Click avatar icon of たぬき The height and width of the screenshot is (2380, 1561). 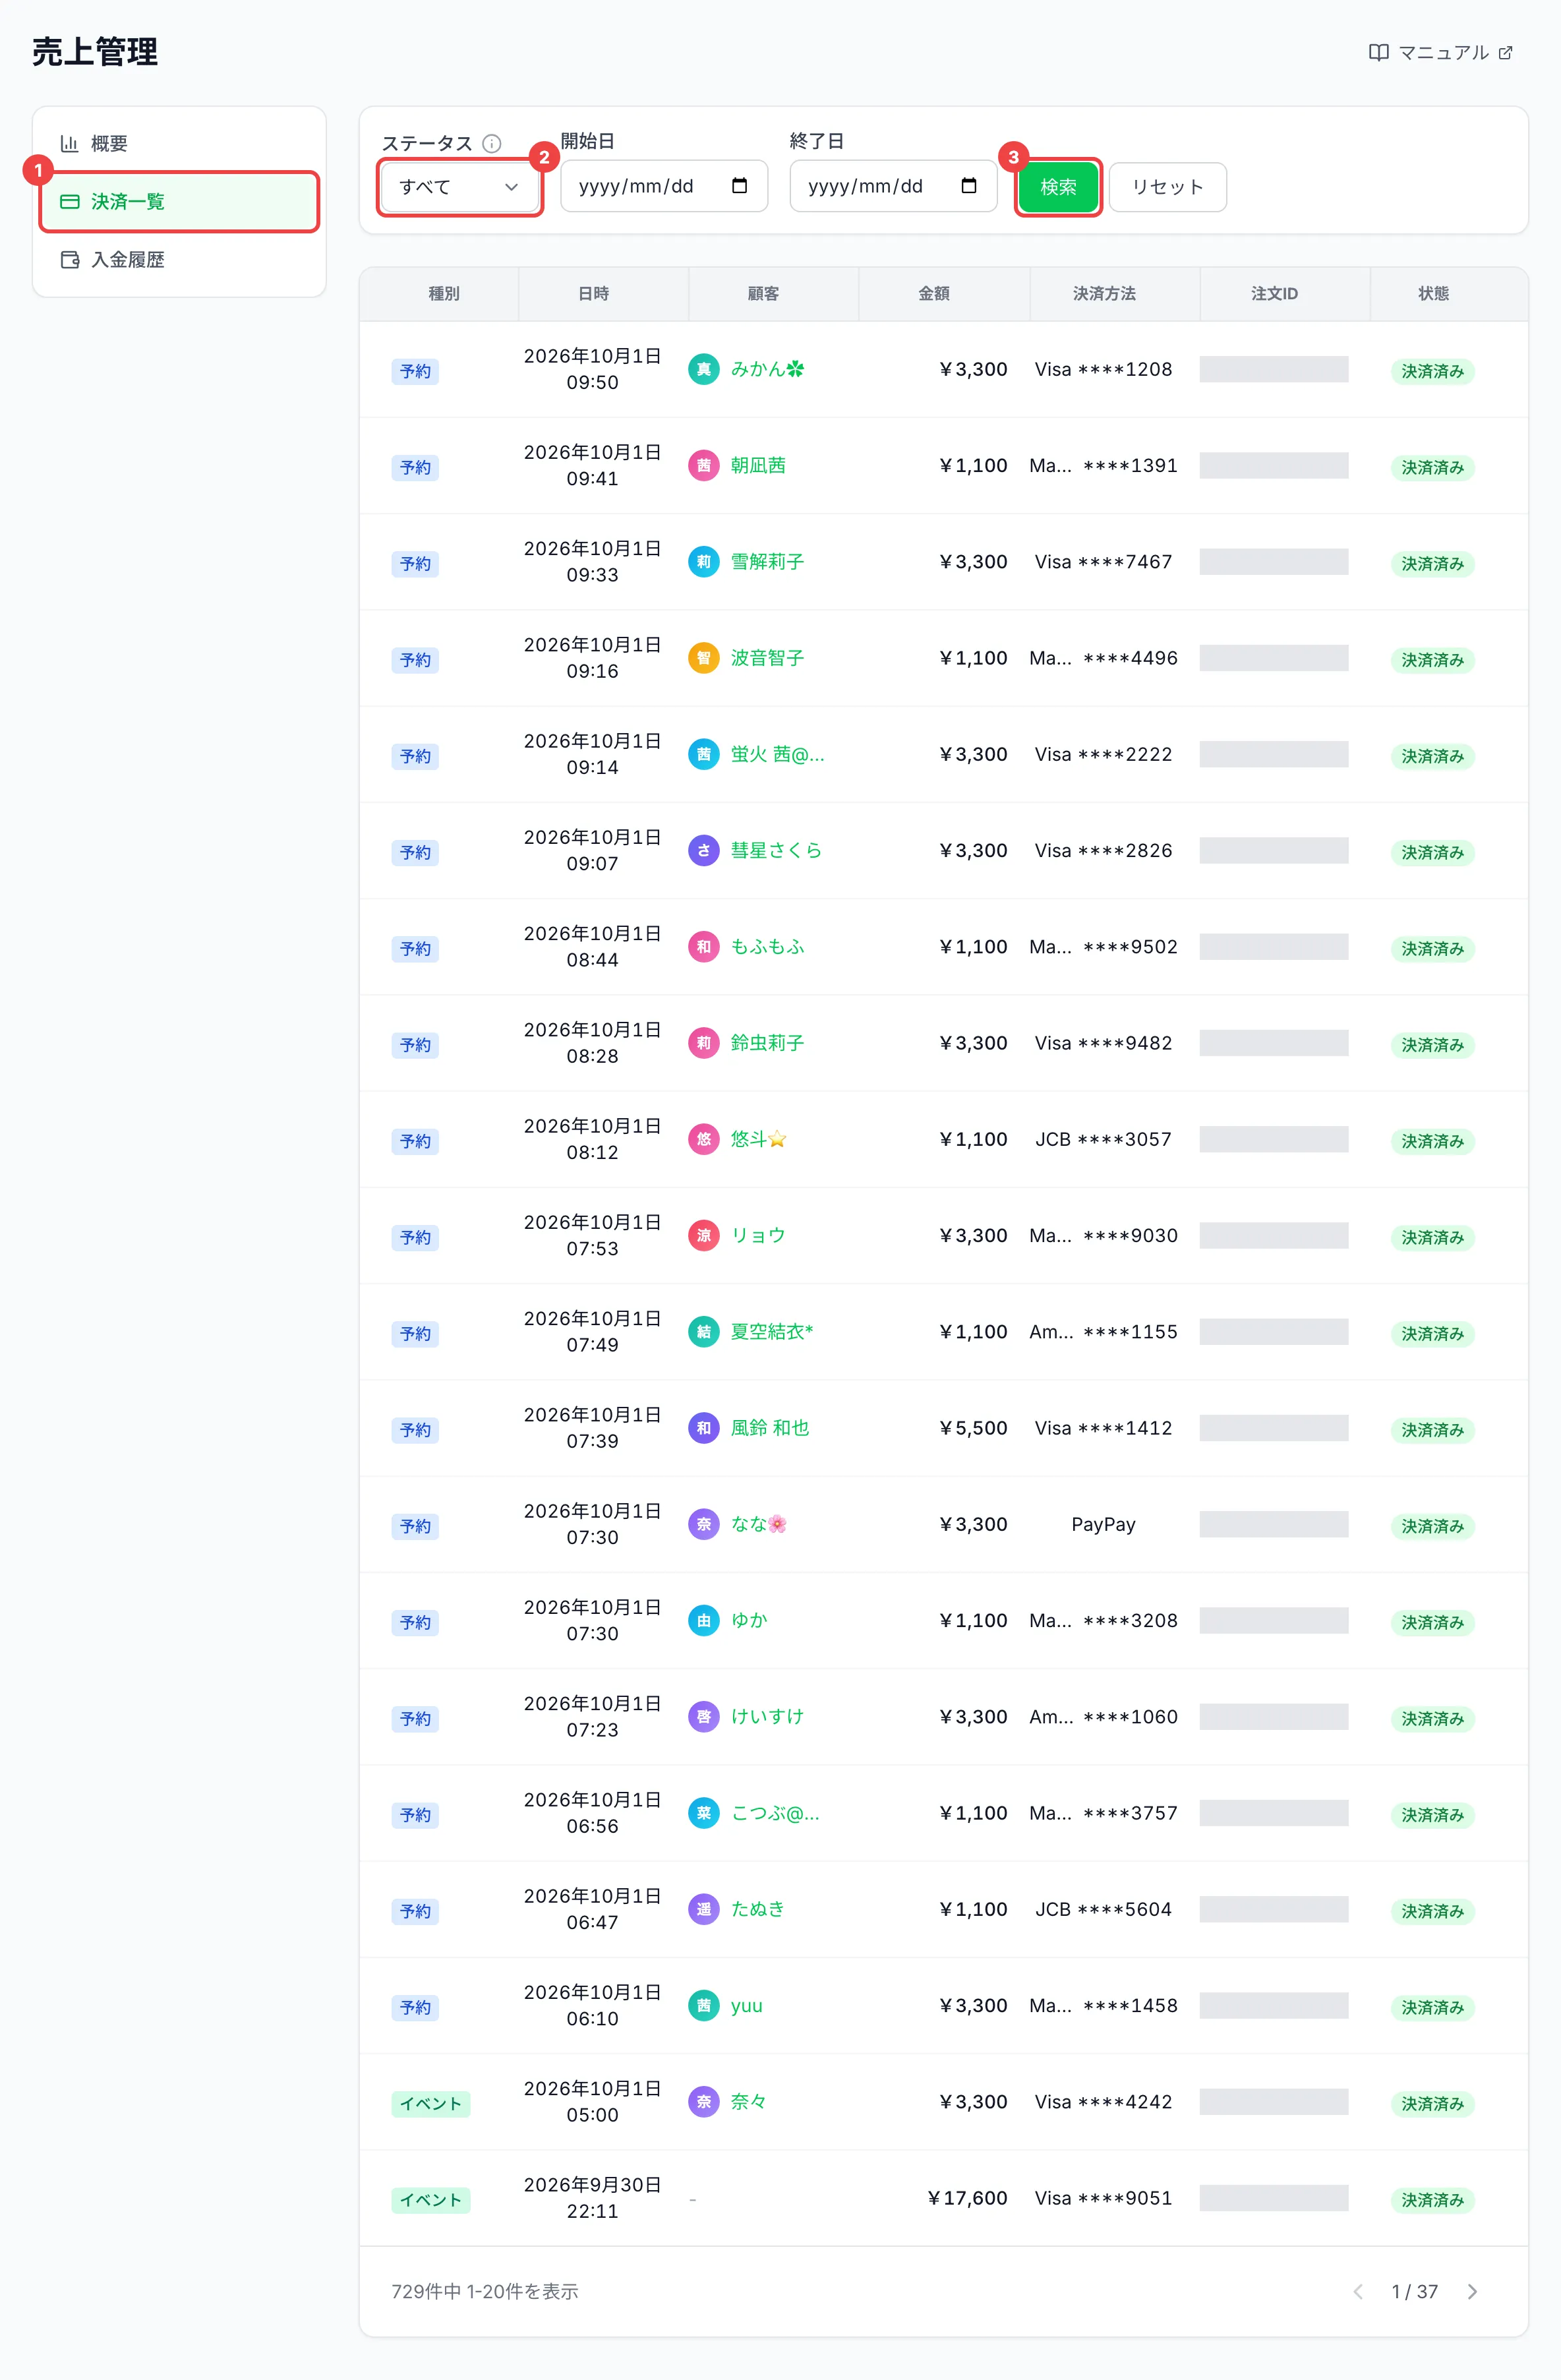pos(704,1909)
